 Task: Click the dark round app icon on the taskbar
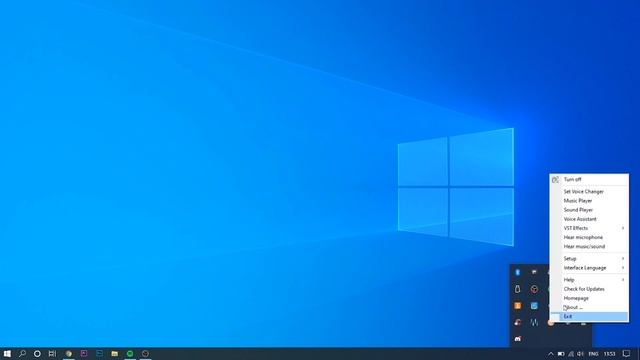[145, 353]
